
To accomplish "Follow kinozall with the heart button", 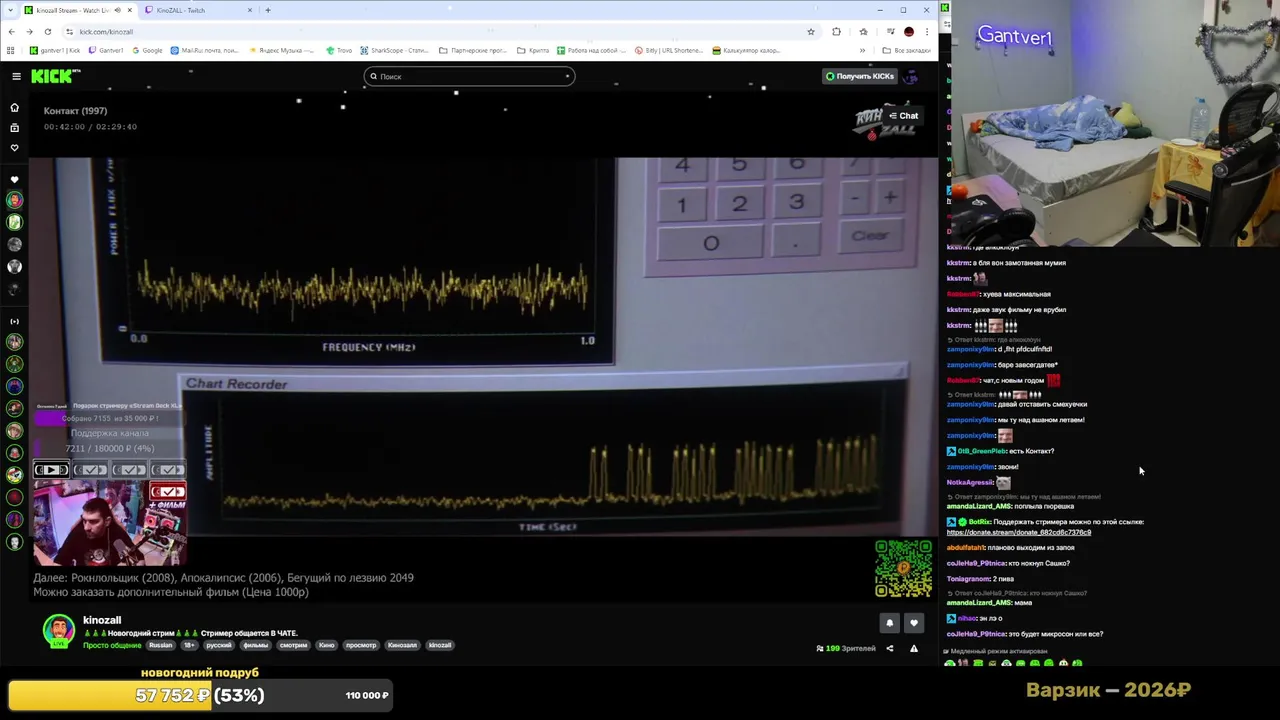I will click(x=913, y=623).
